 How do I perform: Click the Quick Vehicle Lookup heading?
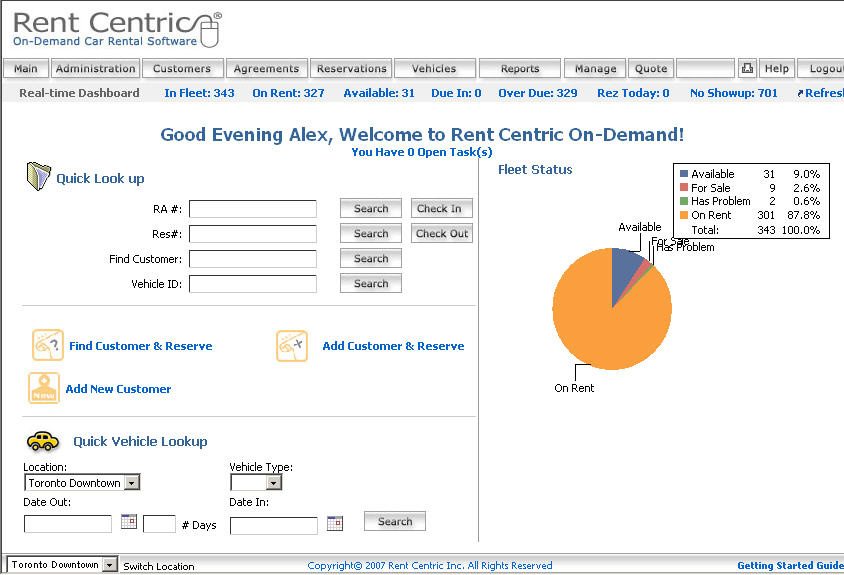(140, 441)
